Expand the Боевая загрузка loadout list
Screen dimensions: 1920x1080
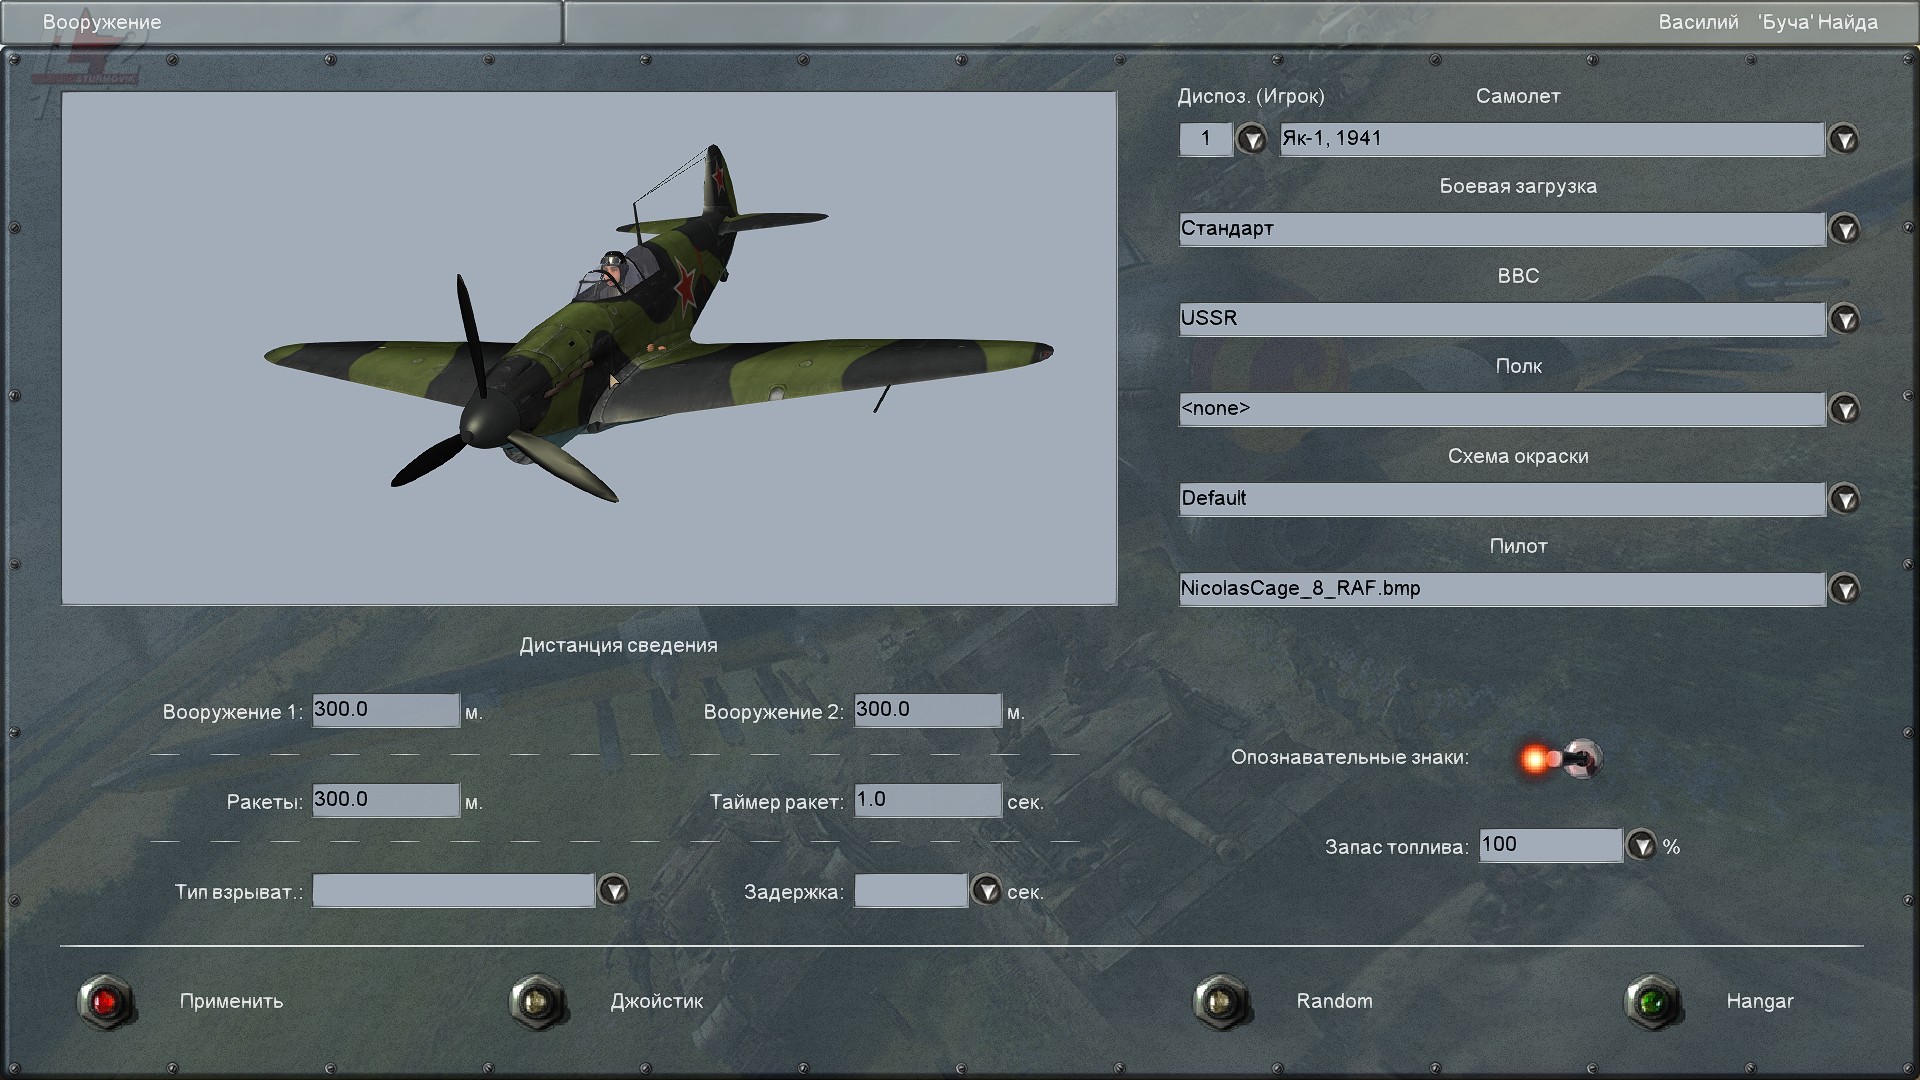pyautogui.click(x=1844, y=229)
